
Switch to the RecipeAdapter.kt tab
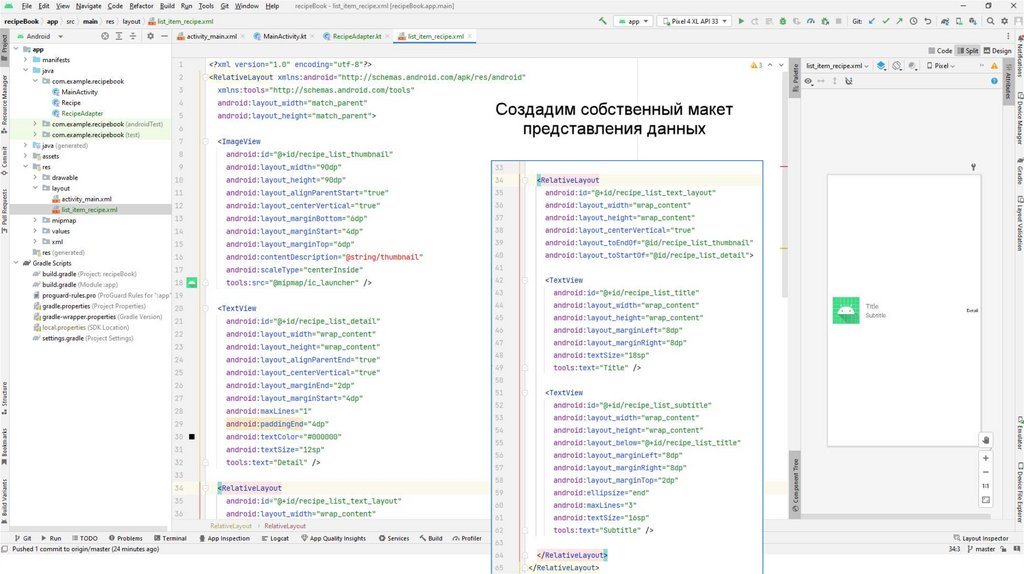357,36
